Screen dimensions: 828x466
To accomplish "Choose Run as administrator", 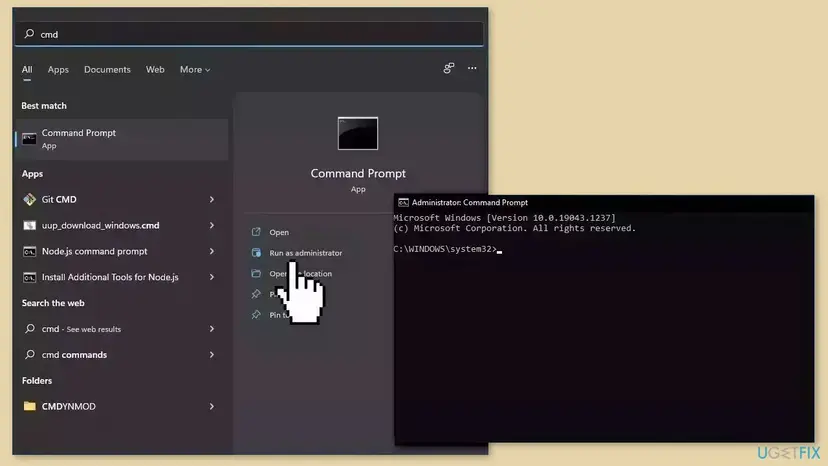I will tap(306, 253).
